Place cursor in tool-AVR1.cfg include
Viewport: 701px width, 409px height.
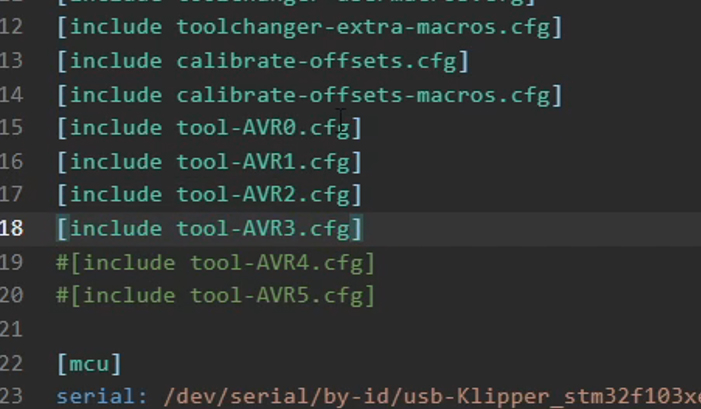(x=209, y=162)
